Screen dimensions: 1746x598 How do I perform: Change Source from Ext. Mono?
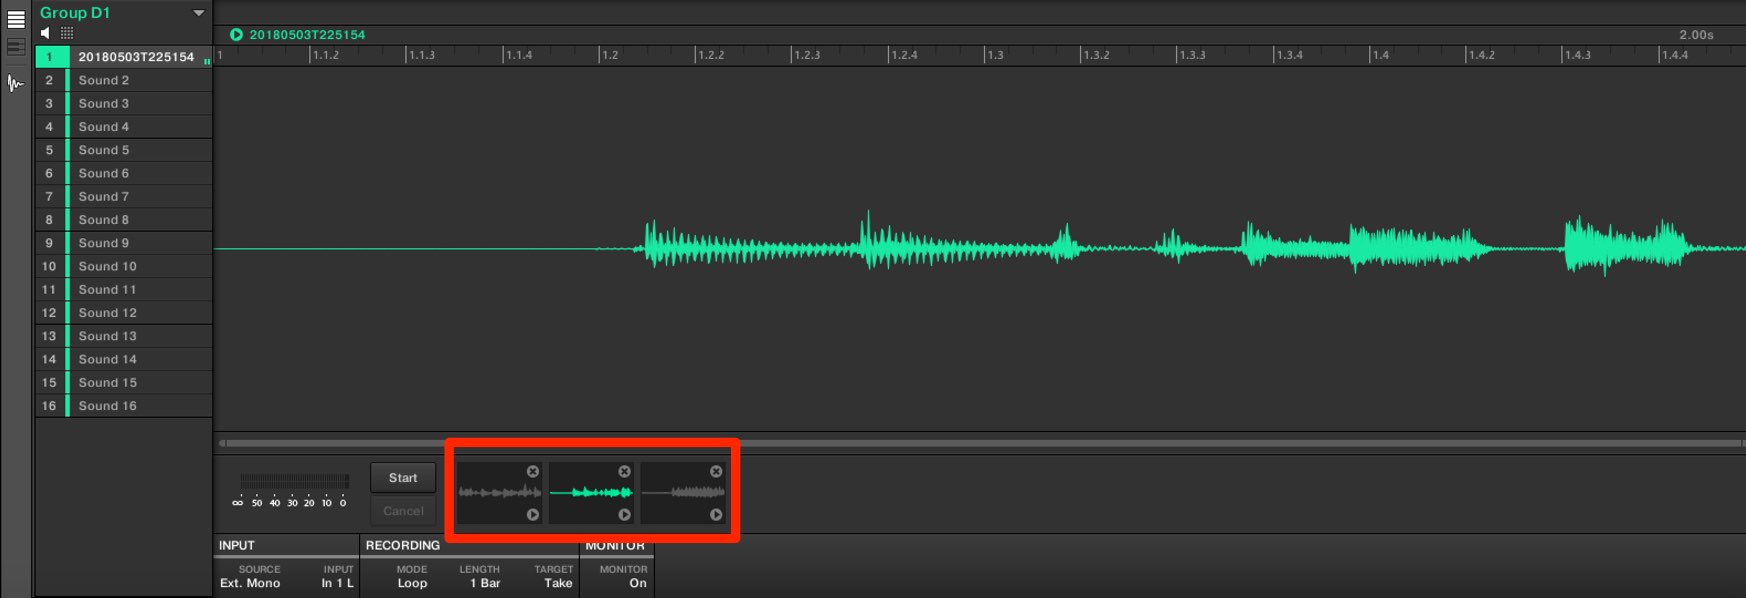pyautogui.click(x=250, y=577)
